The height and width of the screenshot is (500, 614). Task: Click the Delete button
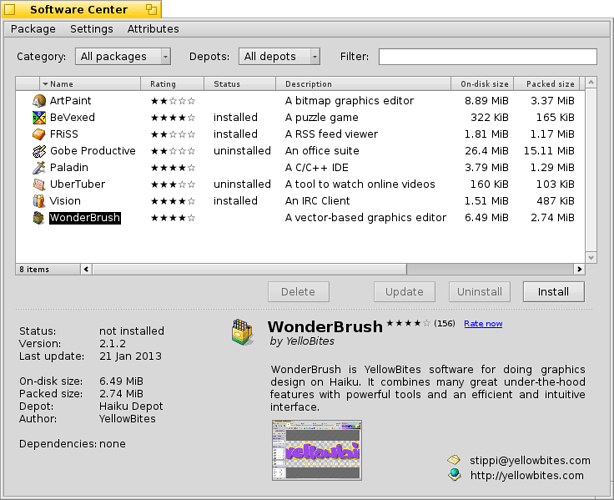pos(298,292)
